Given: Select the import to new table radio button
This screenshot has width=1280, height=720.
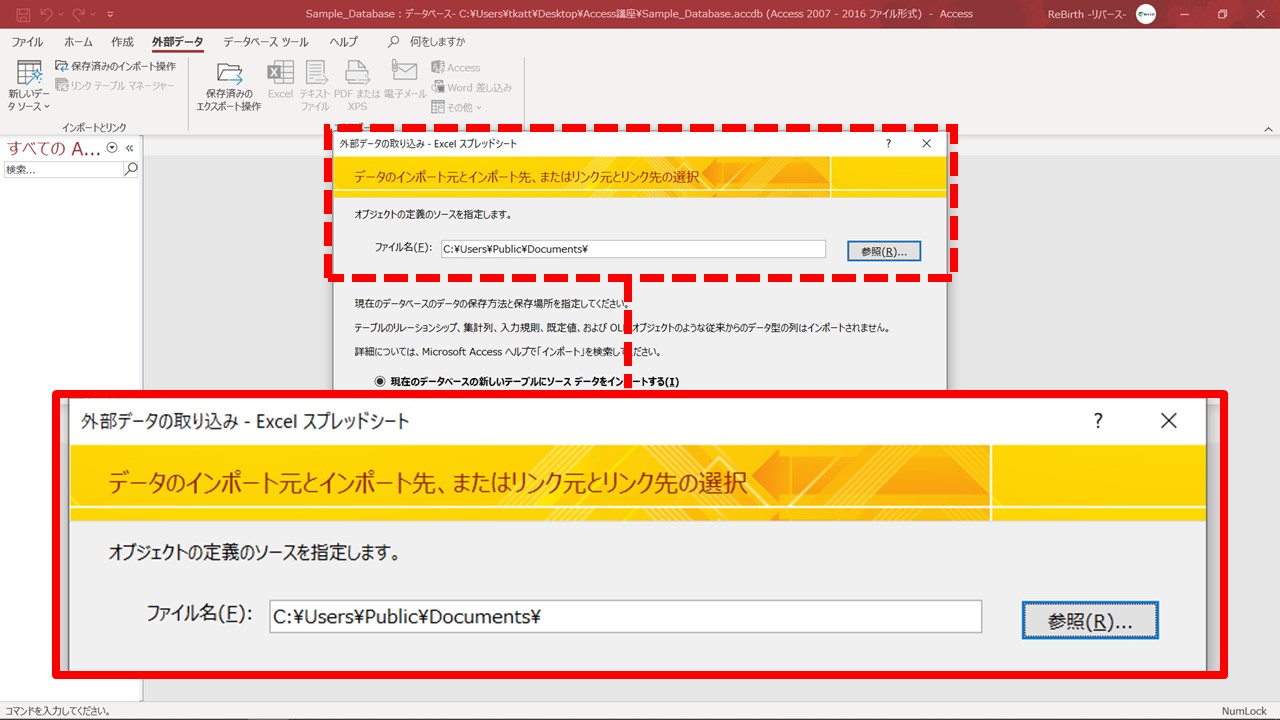Looking at the screenshot, I should (380, 381).
